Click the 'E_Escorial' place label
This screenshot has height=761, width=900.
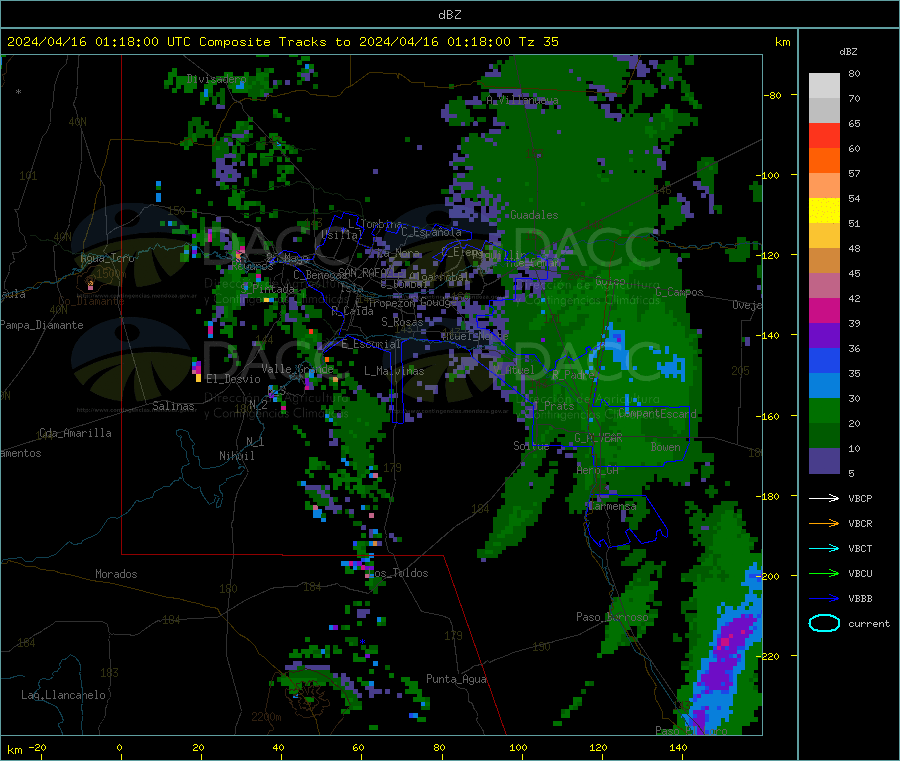pyautogui.click(x=370, y=344)
